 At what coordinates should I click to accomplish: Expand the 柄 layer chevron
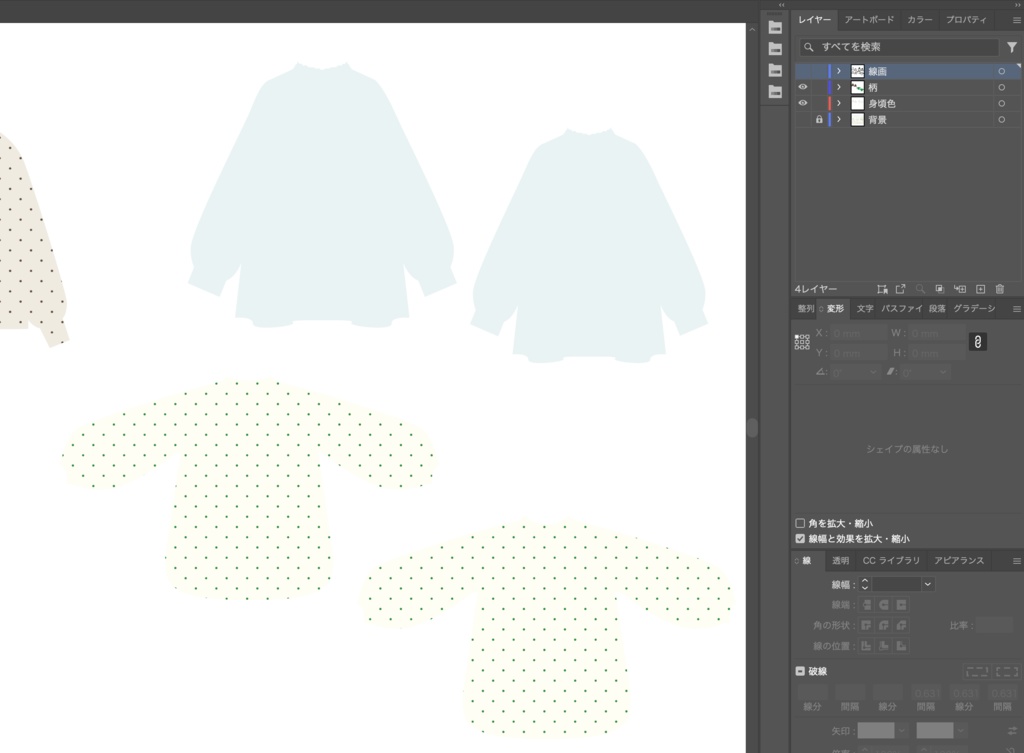tap(839, 87)
